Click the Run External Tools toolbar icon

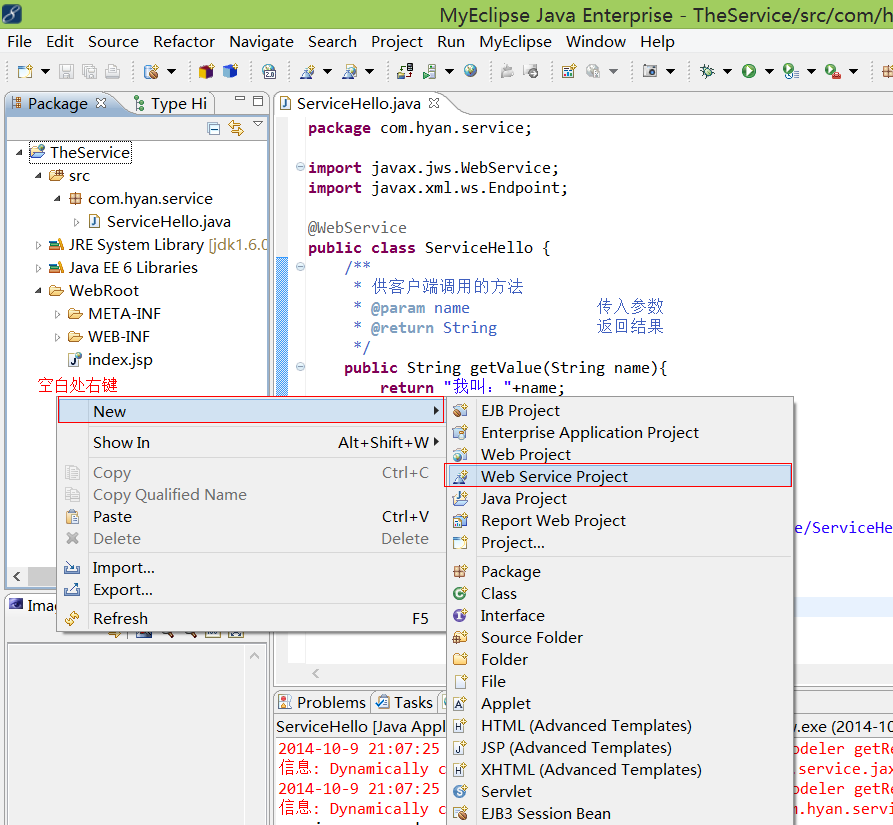[x=833, y=71]
